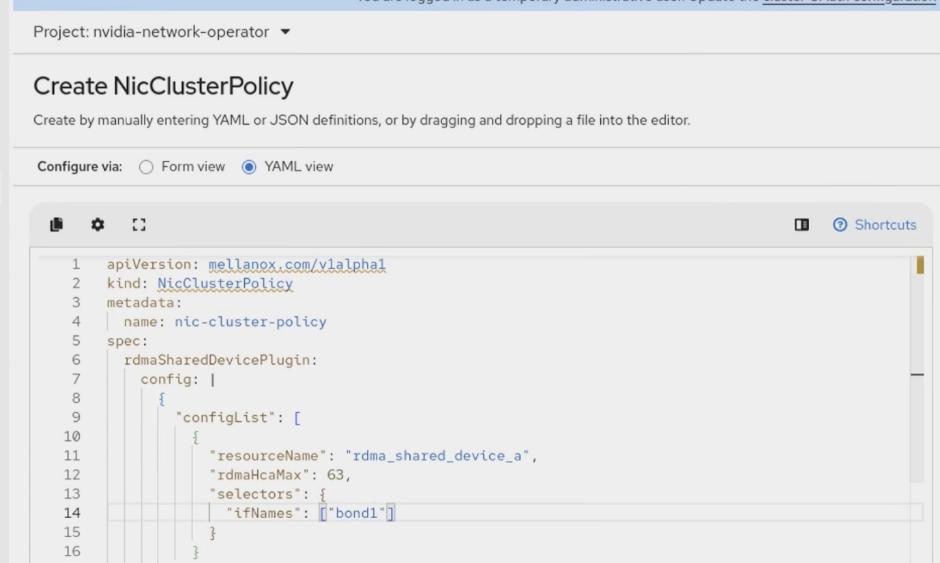Click the editor vertical scrollbar

917,369
